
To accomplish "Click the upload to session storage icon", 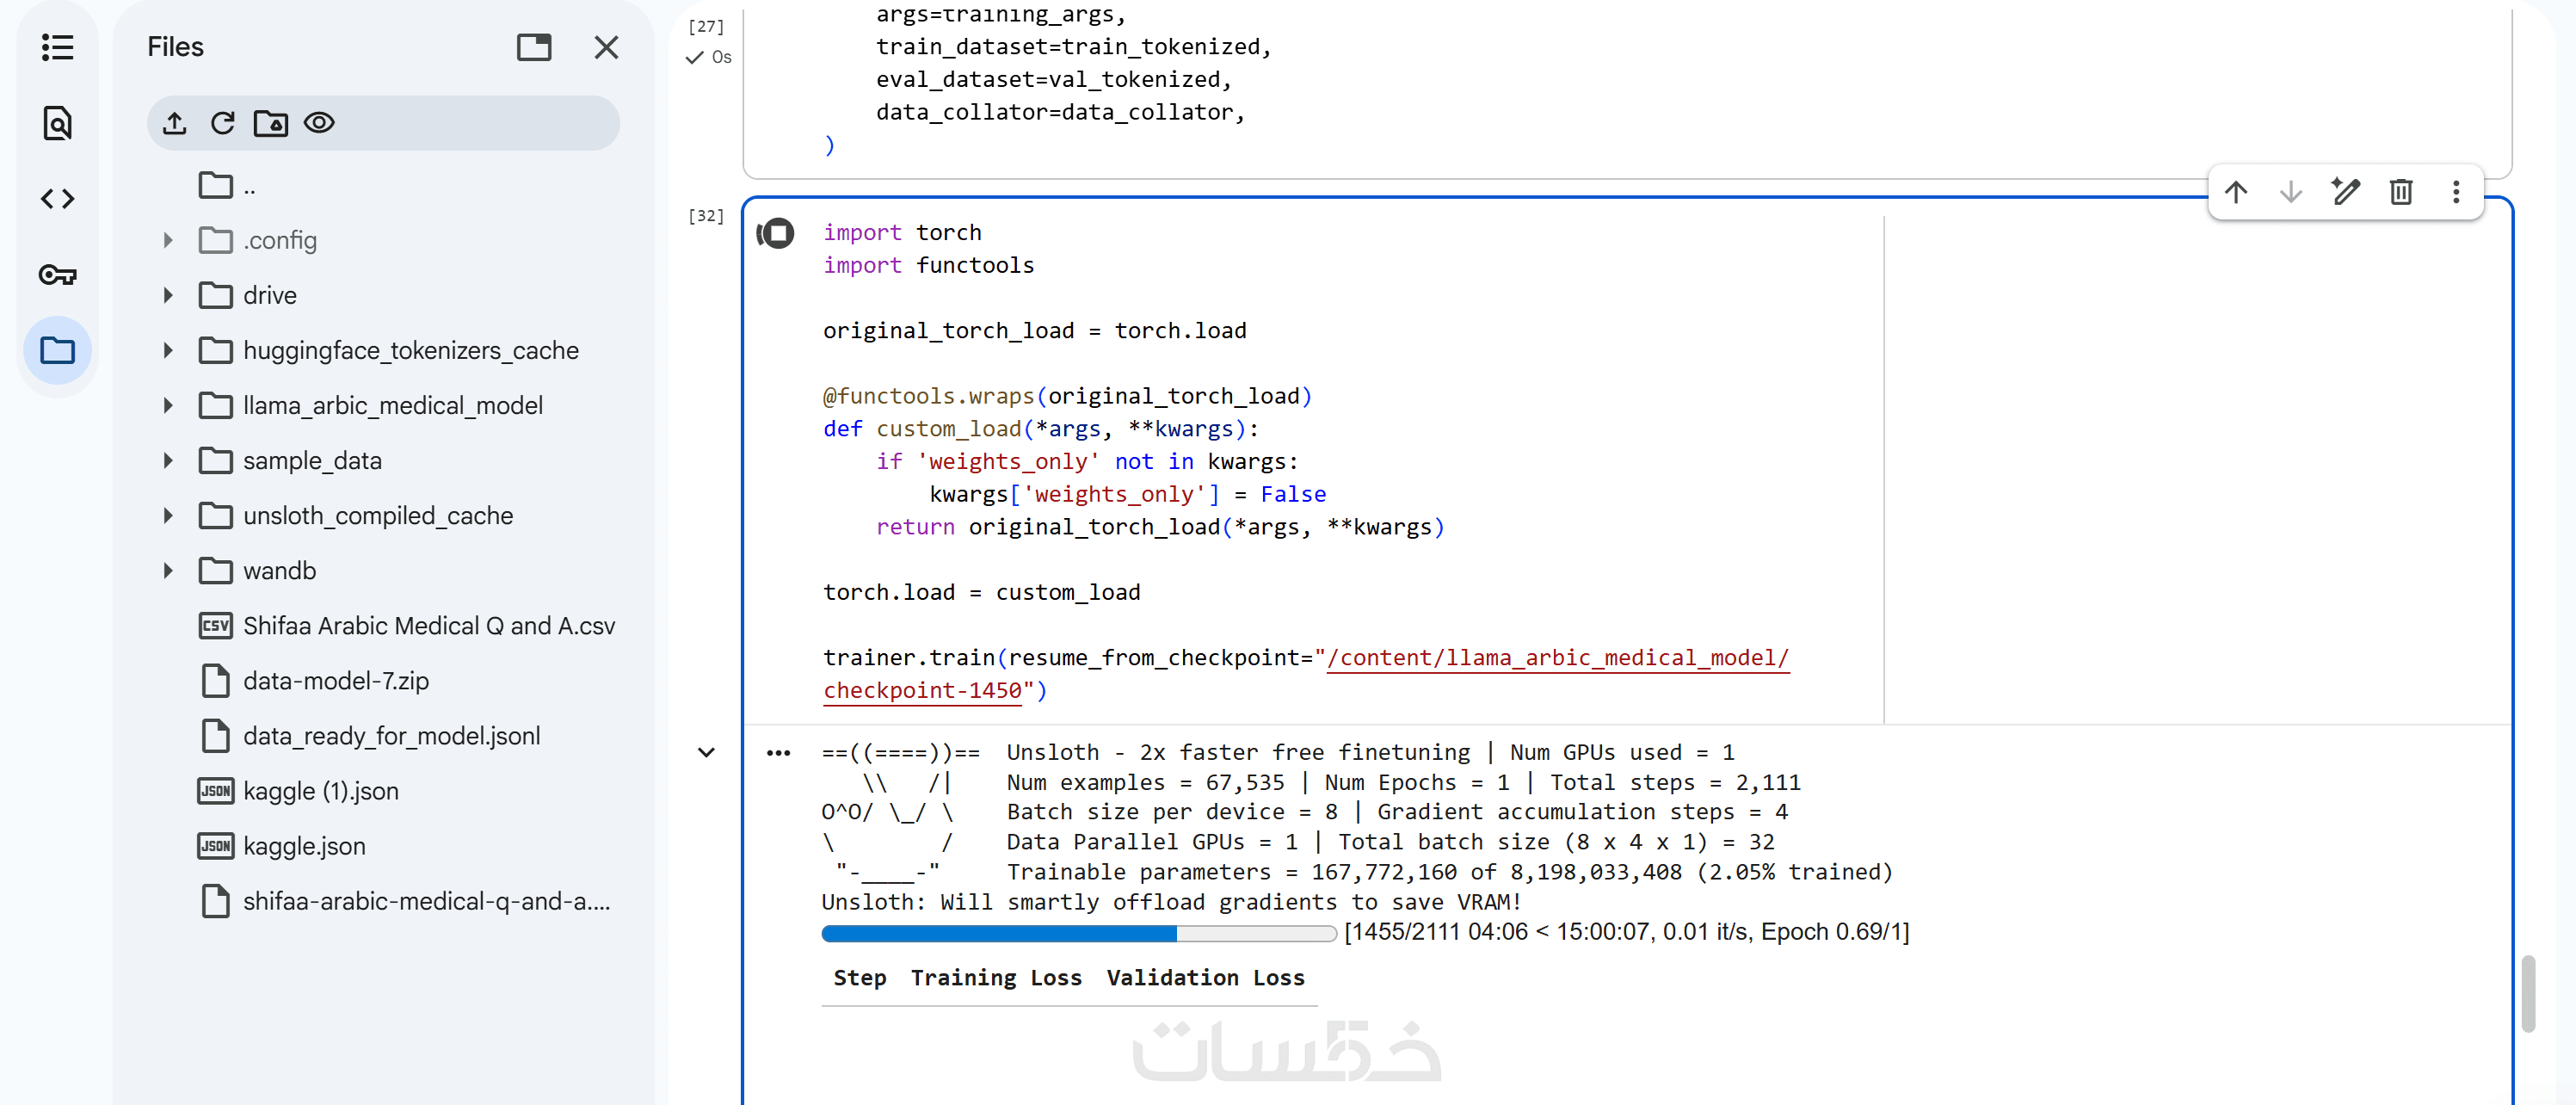I will tap(174, 123).
